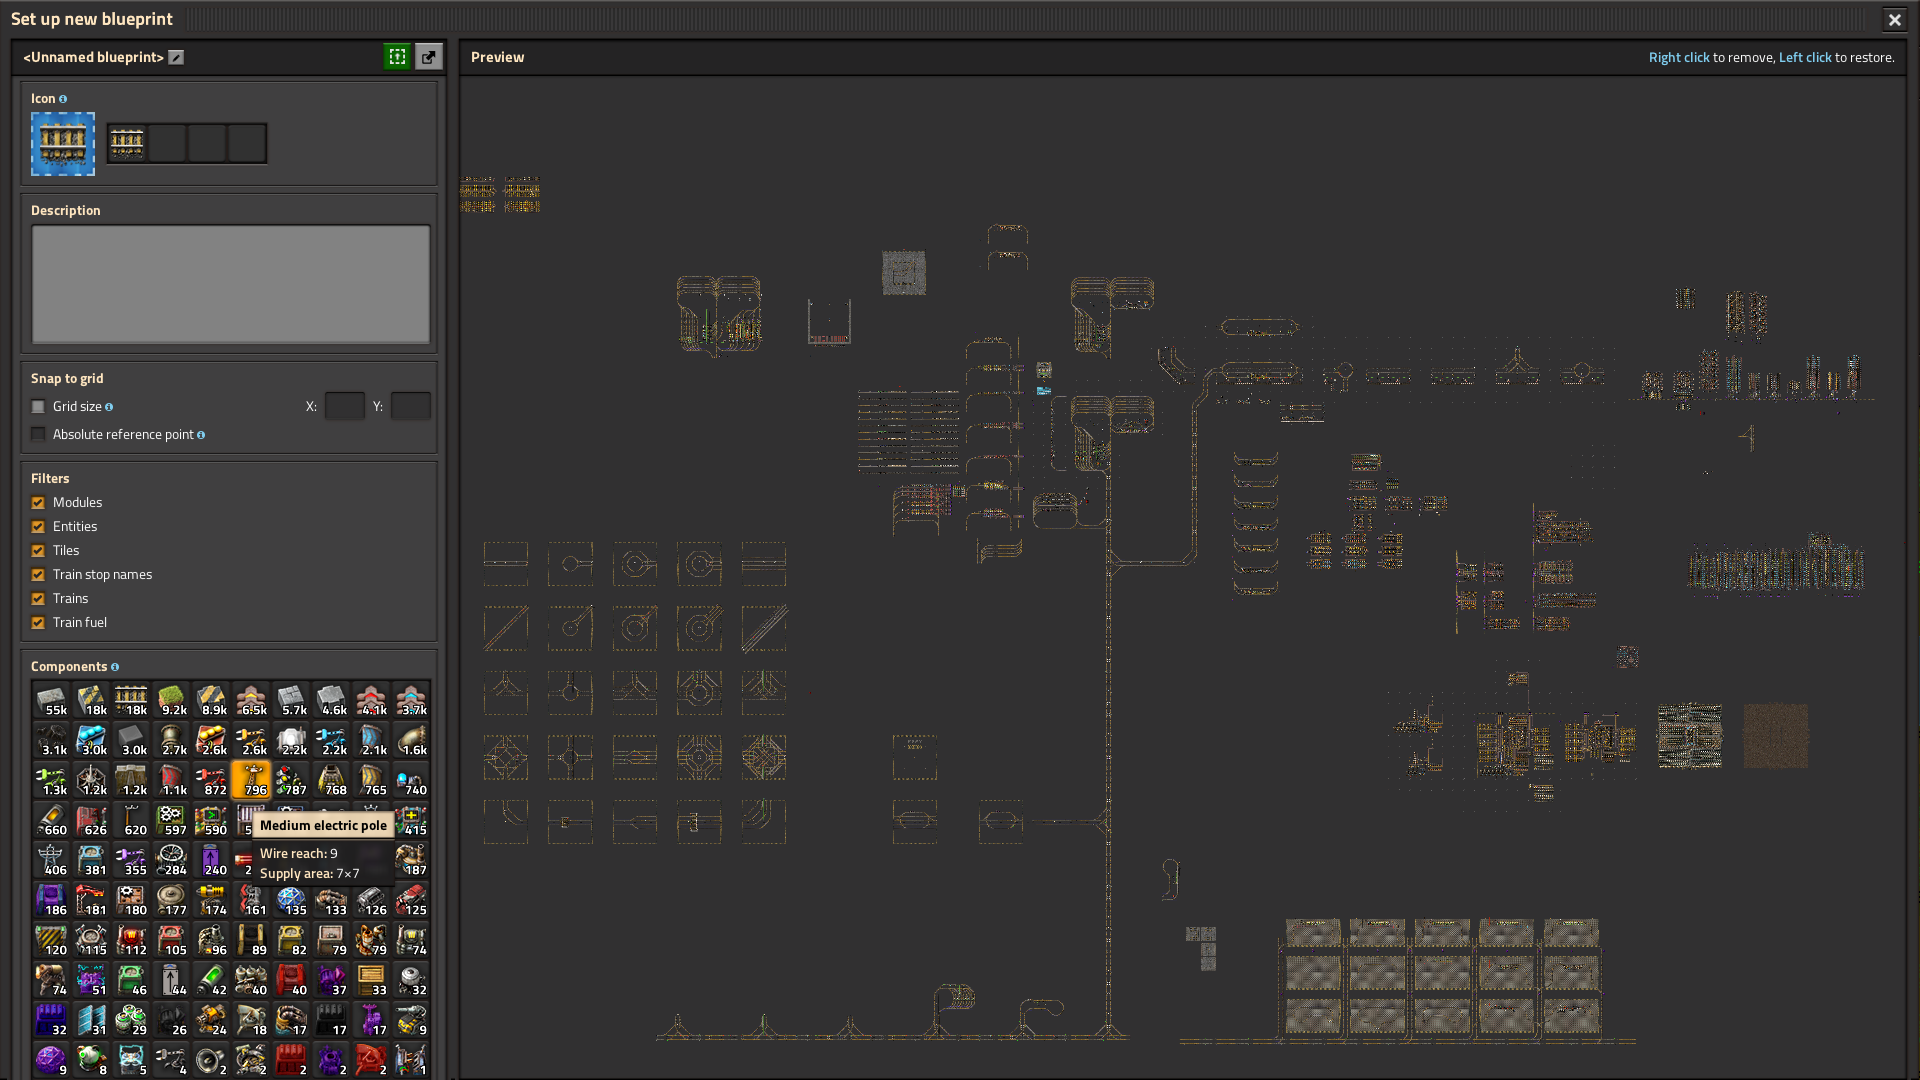Click the export blueprint string icon

coord(429,55)
